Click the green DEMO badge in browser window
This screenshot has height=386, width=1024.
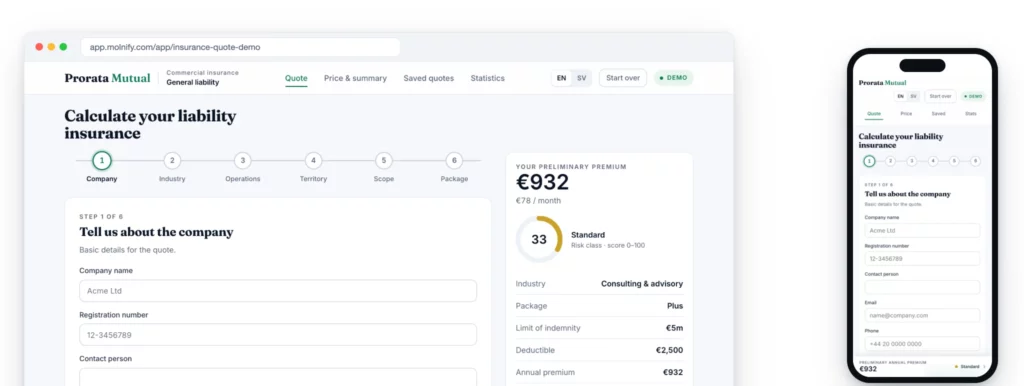pos(673,78)
